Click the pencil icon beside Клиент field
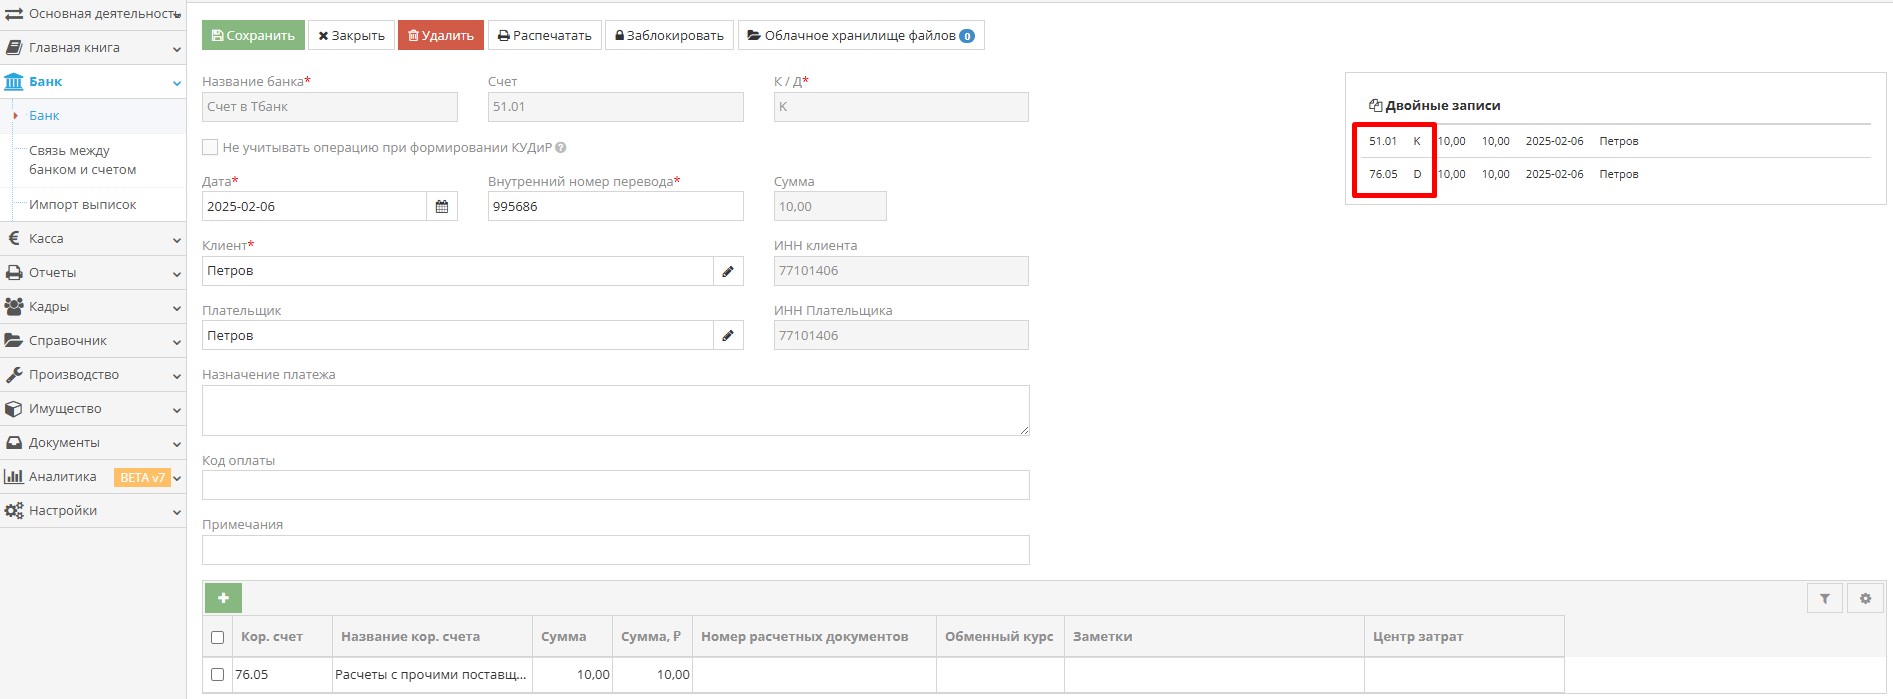This screenshot has width=1893, height=699. click(x=728, y=271)
